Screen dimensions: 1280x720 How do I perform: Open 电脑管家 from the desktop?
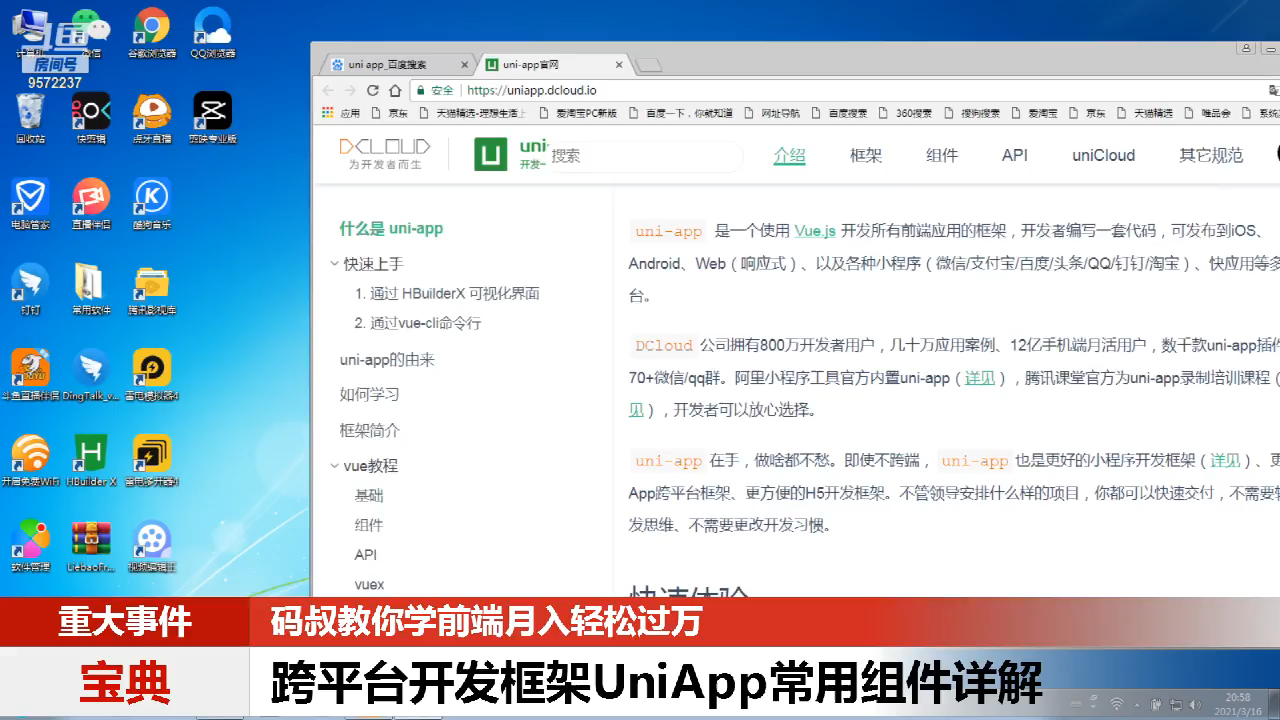click(x=30, y=195)
